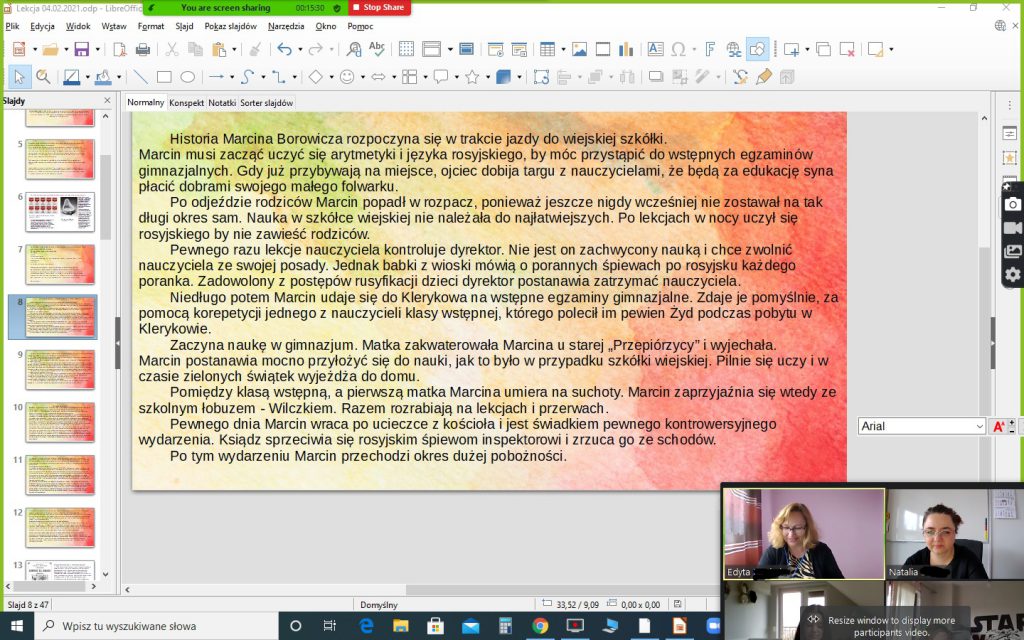Select slide 10 thumbnail in panel
Image resolution: width=1024 pixels, height=640 pixels.
[x=60, y=421]
